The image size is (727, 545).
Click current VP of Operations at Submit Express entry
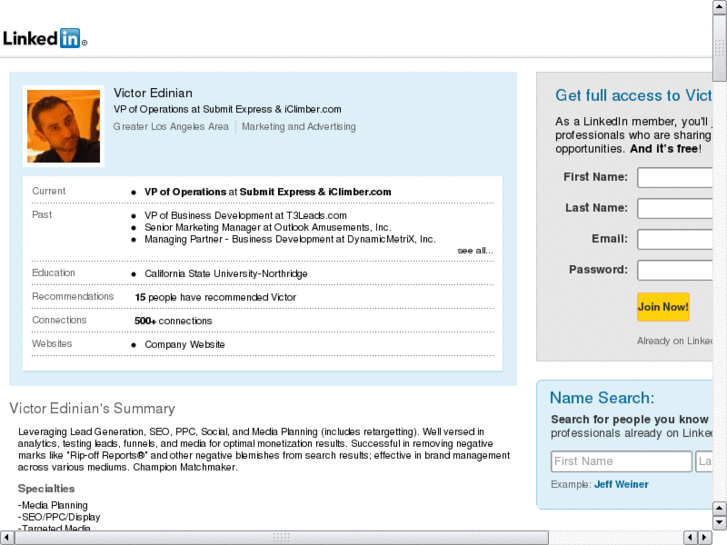pos(268,192)
